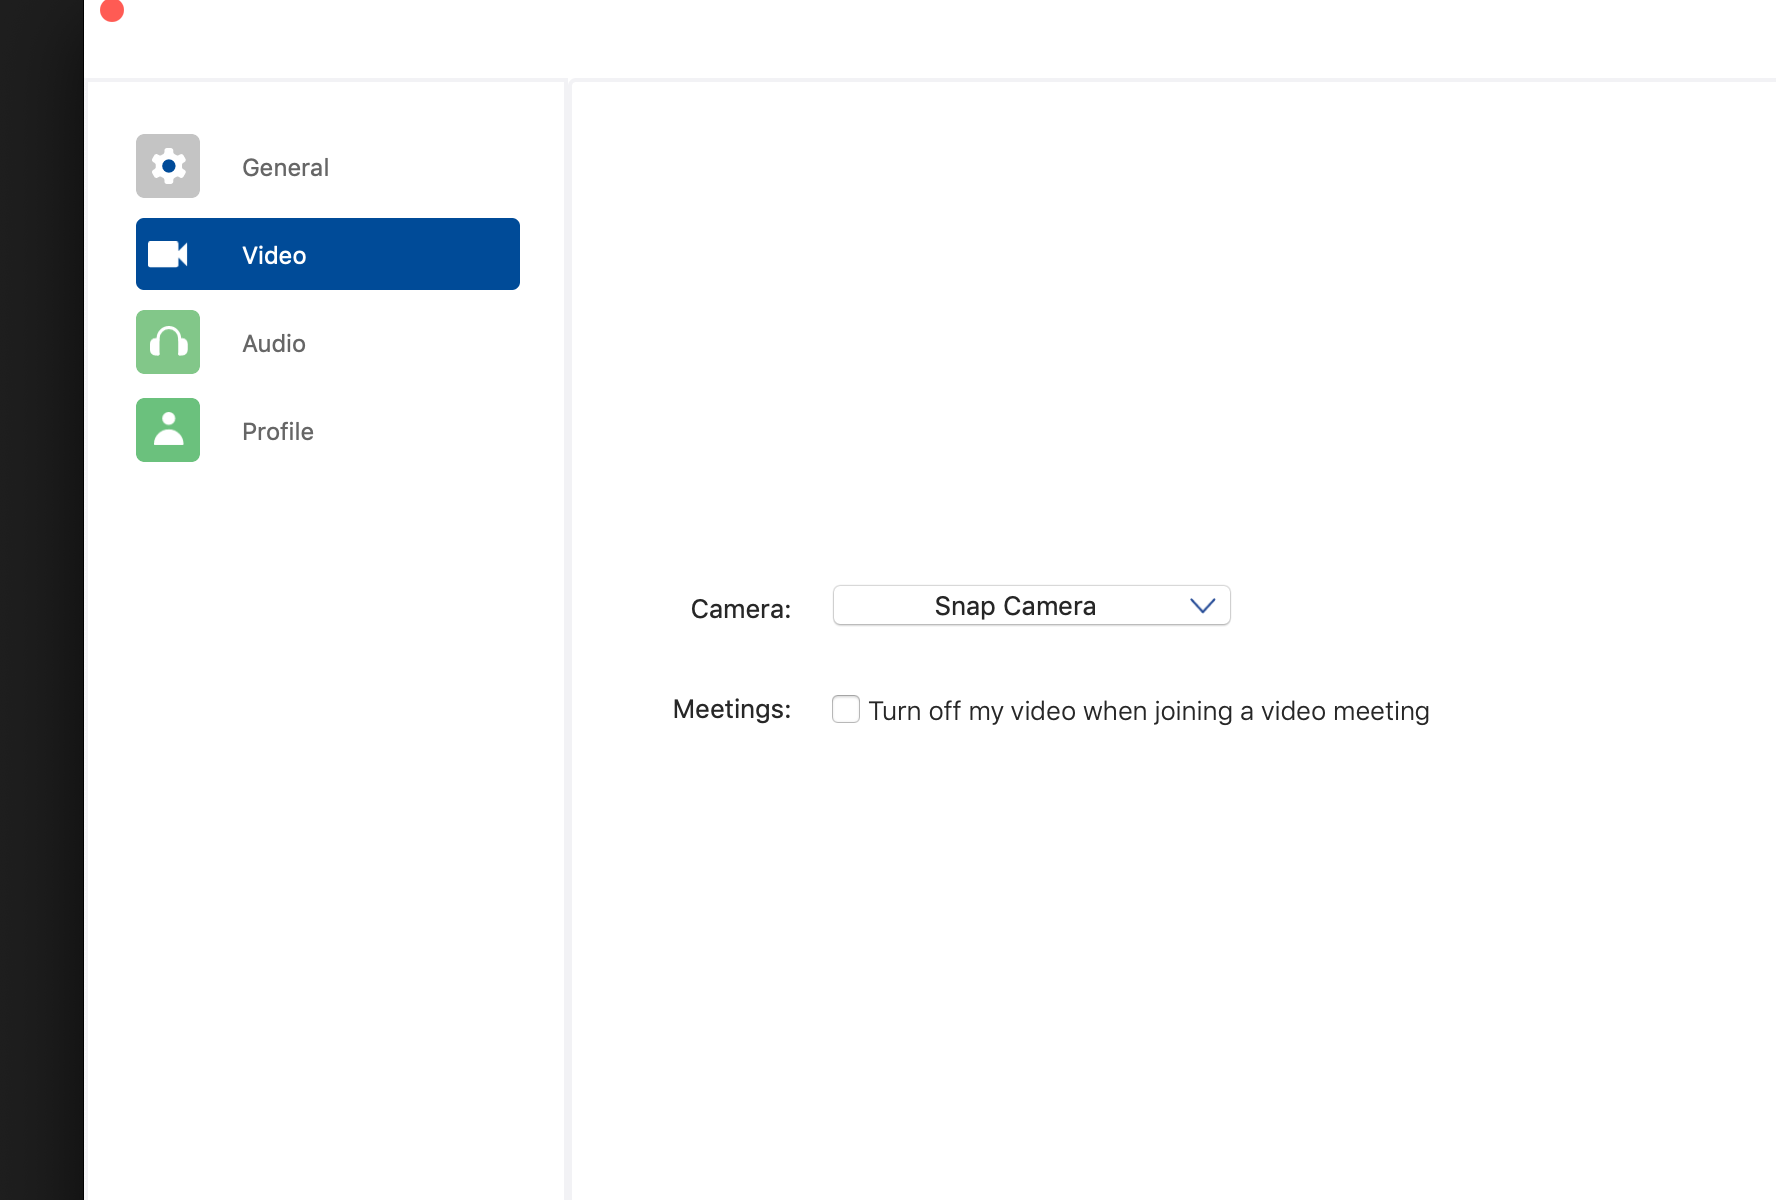Select the Video settings tab label
The image size is (1776, 1200).
tap(274, 255)
